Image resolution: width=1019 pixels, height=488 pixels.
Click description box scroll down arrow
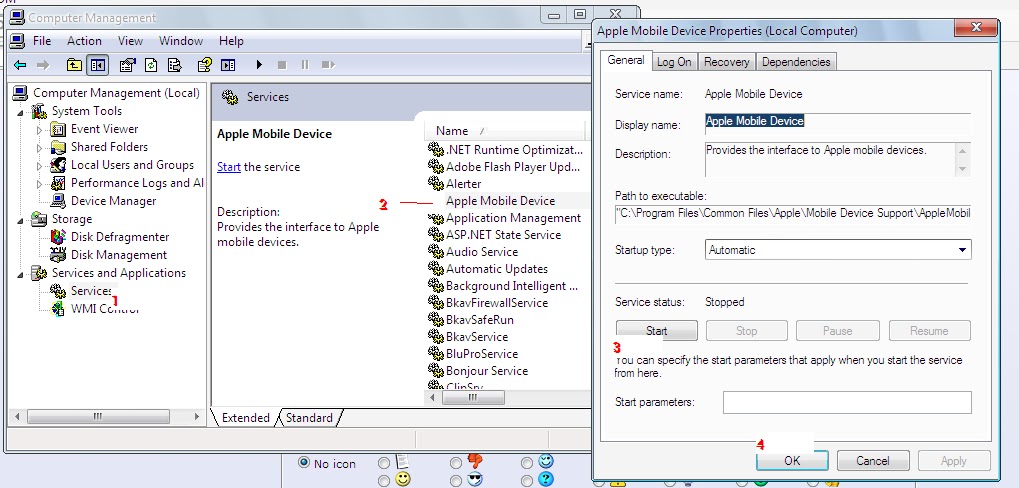coord(962,169)
